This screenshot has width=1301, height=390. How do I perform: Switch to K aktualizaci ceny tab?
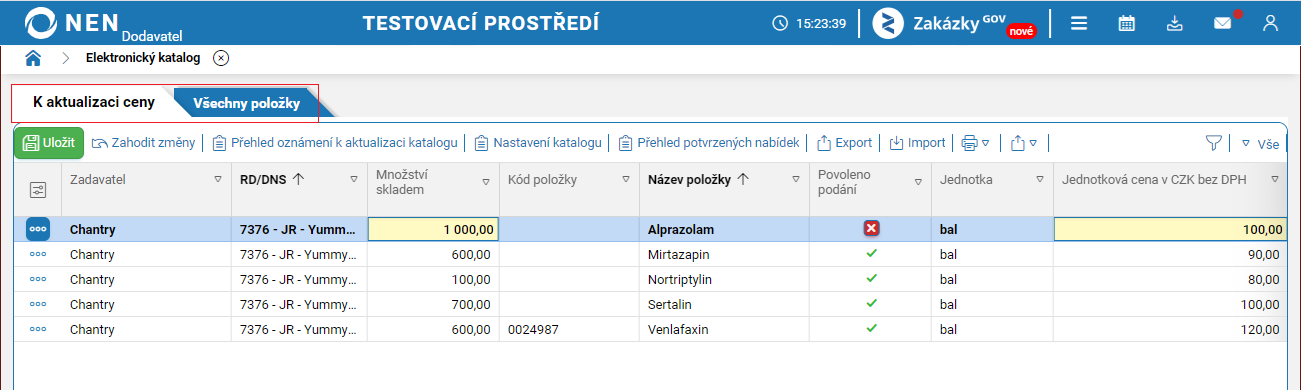point(94,102)
